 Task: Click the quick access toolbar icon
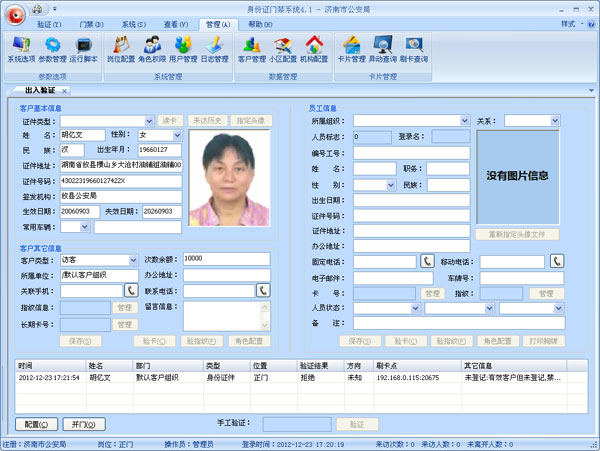click(x=38, y=8)
